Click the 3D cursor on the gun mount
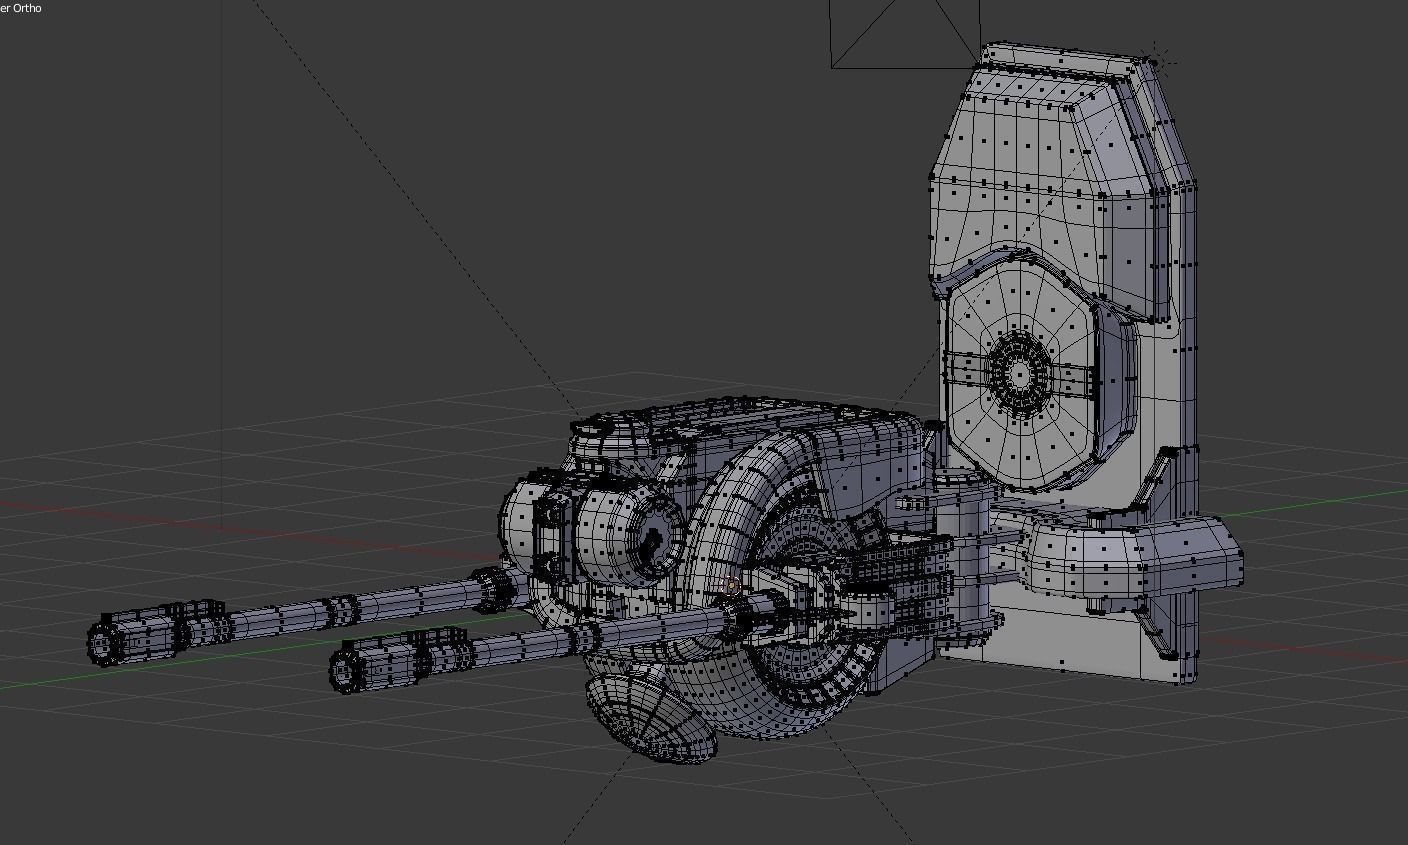 tap(732, 585)
